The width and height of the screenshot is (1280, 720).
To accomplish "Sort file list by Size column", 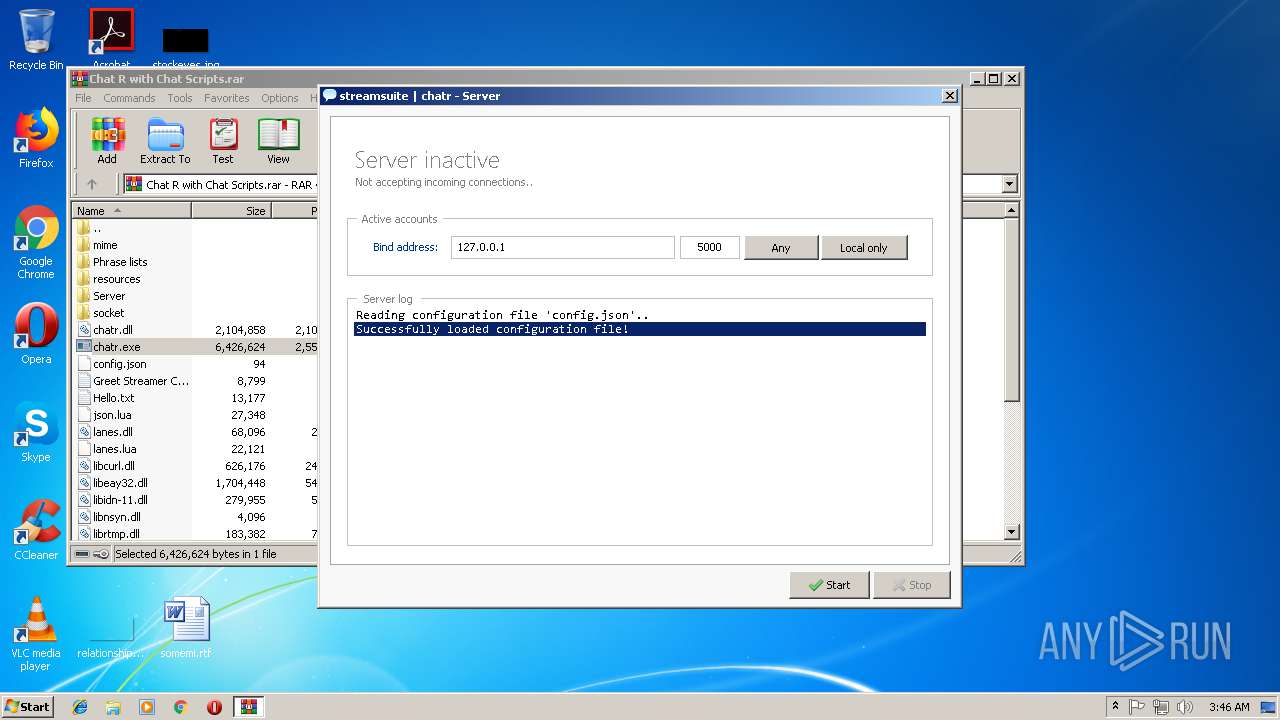I will [x=231, y=211].
